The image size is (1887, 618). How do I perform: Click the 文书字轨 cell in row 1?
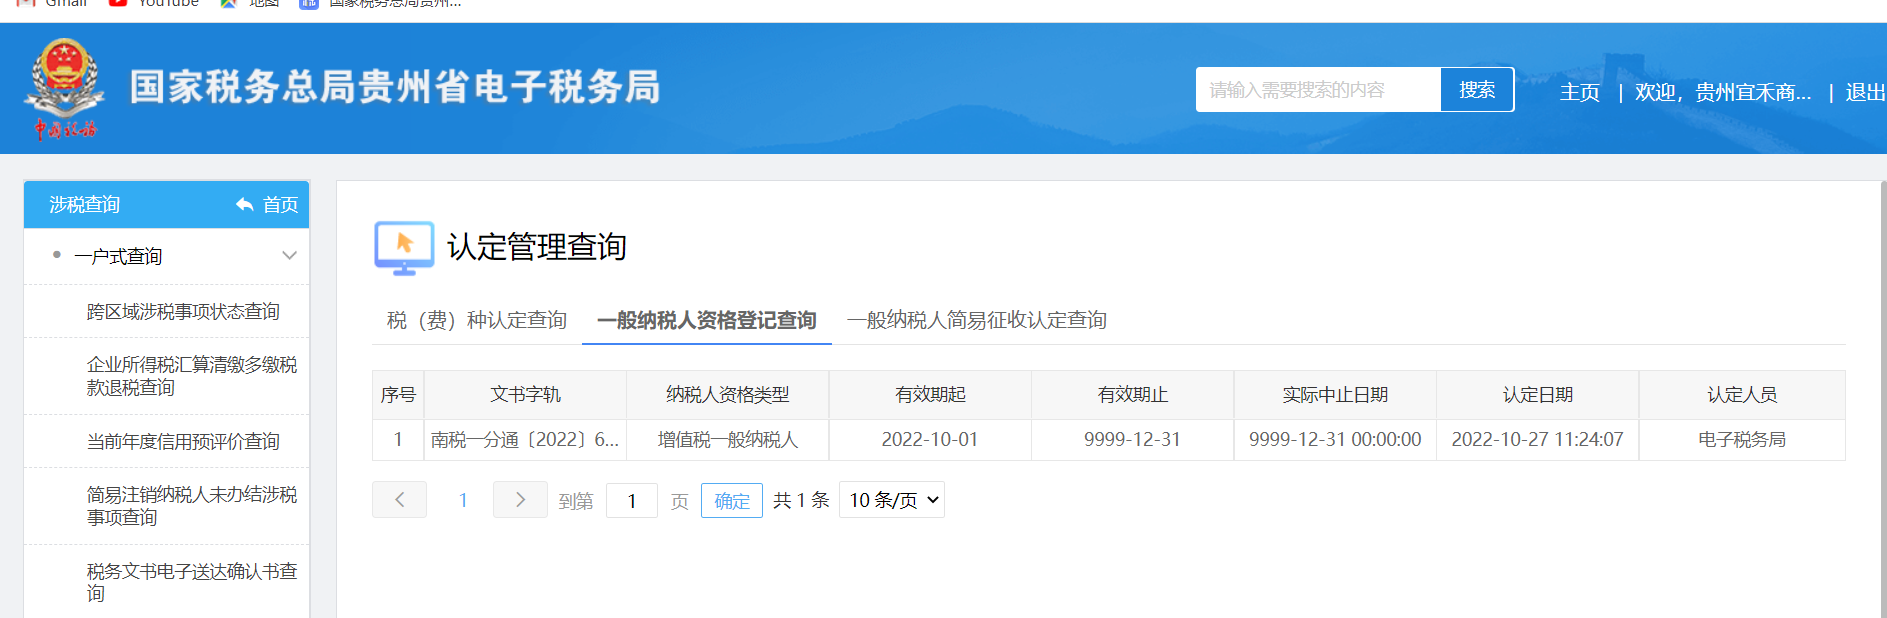[525, 440]
